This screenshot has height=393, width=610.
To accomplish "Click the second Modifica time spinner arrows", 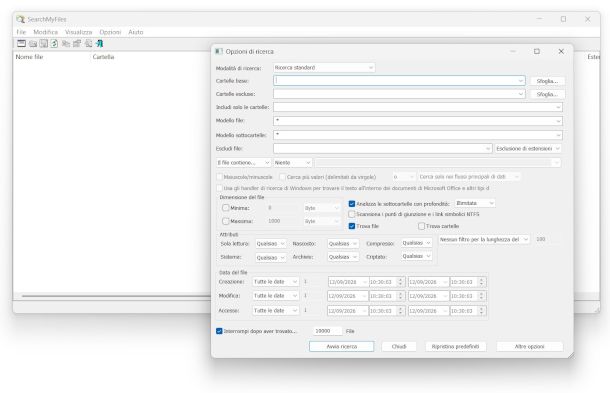I will click(482, 296).
